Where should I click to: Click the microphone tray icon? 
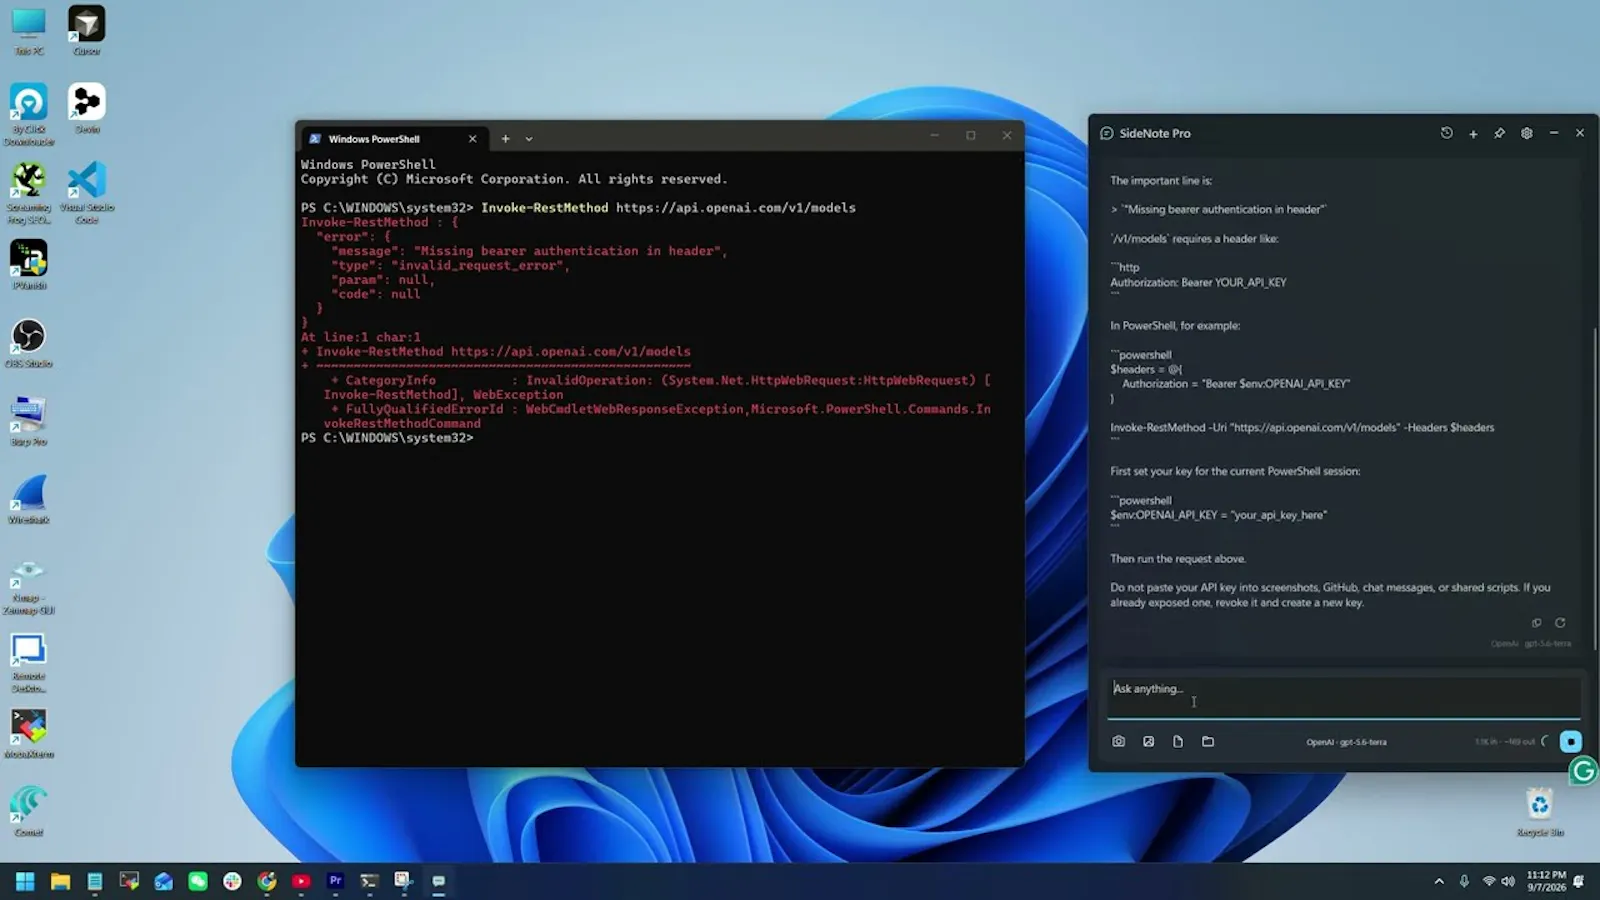1464,881
